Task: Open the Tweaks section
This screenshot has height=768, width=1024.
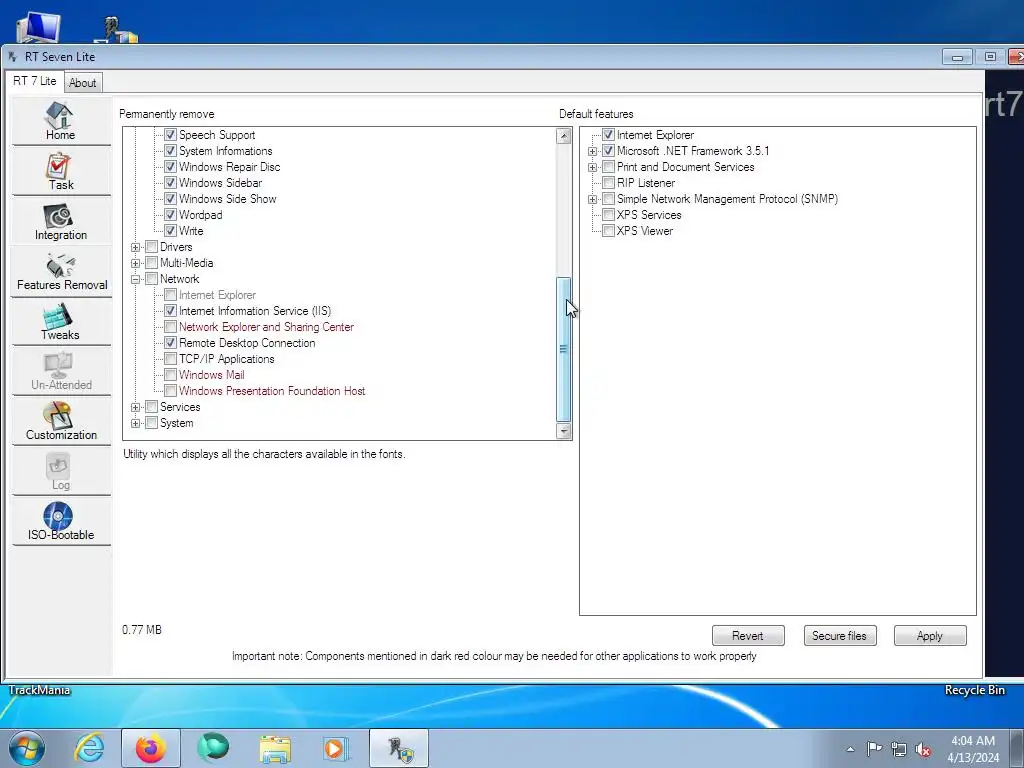Action: [60, 322]
